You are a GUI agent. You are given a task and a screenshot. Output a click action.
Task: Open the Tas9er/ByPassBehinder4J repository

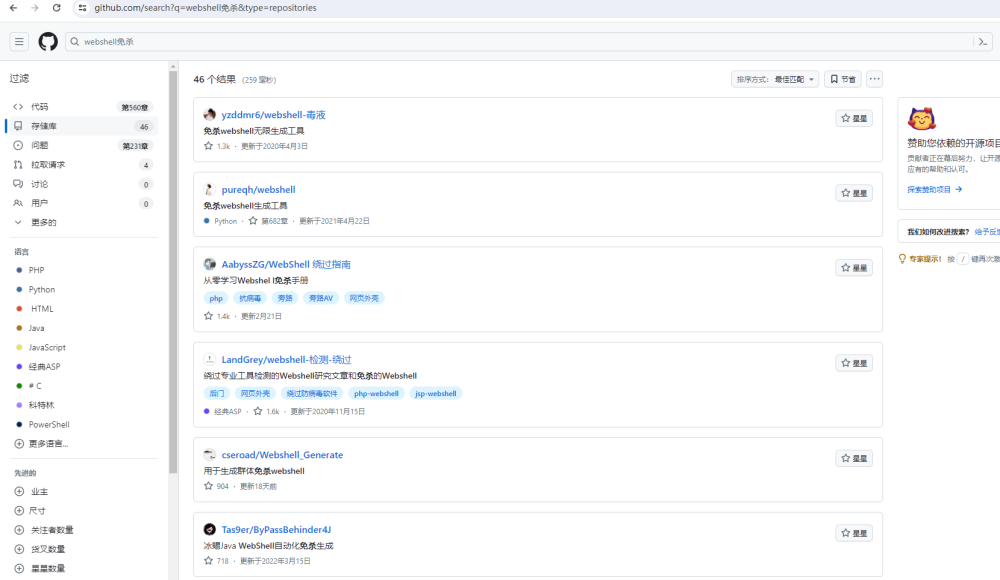(x=276, y=530)
